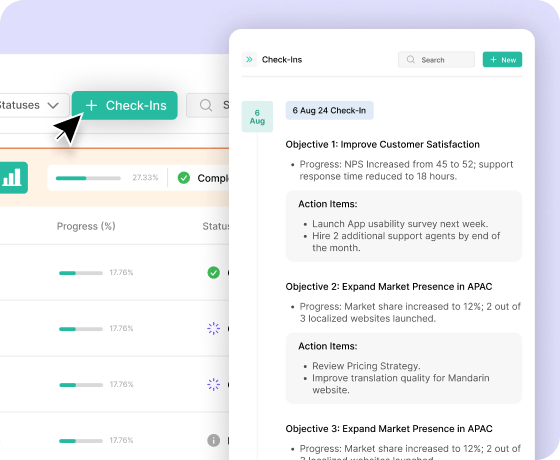Collapse the Check-Ins panel with double-chevron icon

coord(249,60)
